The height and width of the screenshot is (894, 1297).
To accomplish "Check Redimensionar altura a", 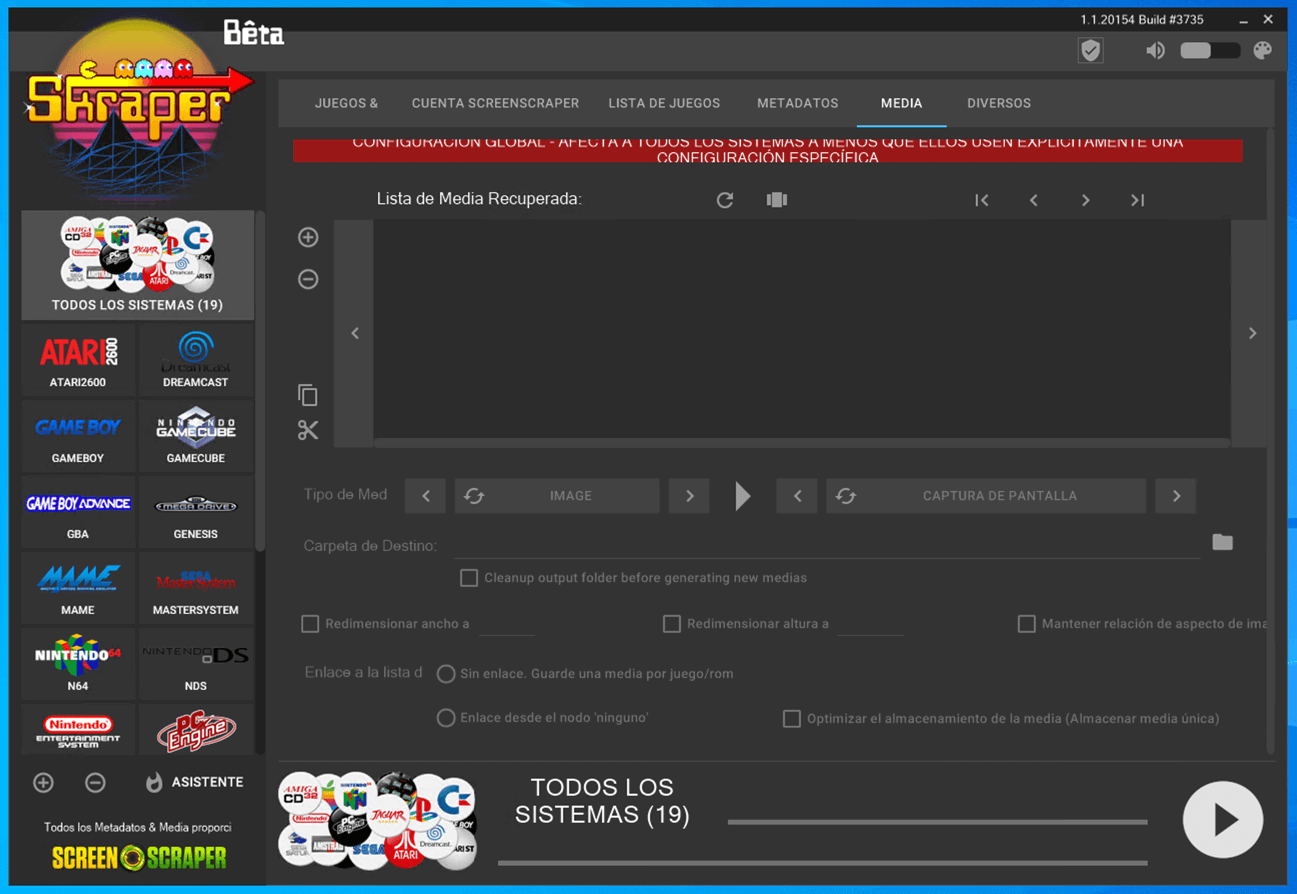I will (672, 624).
